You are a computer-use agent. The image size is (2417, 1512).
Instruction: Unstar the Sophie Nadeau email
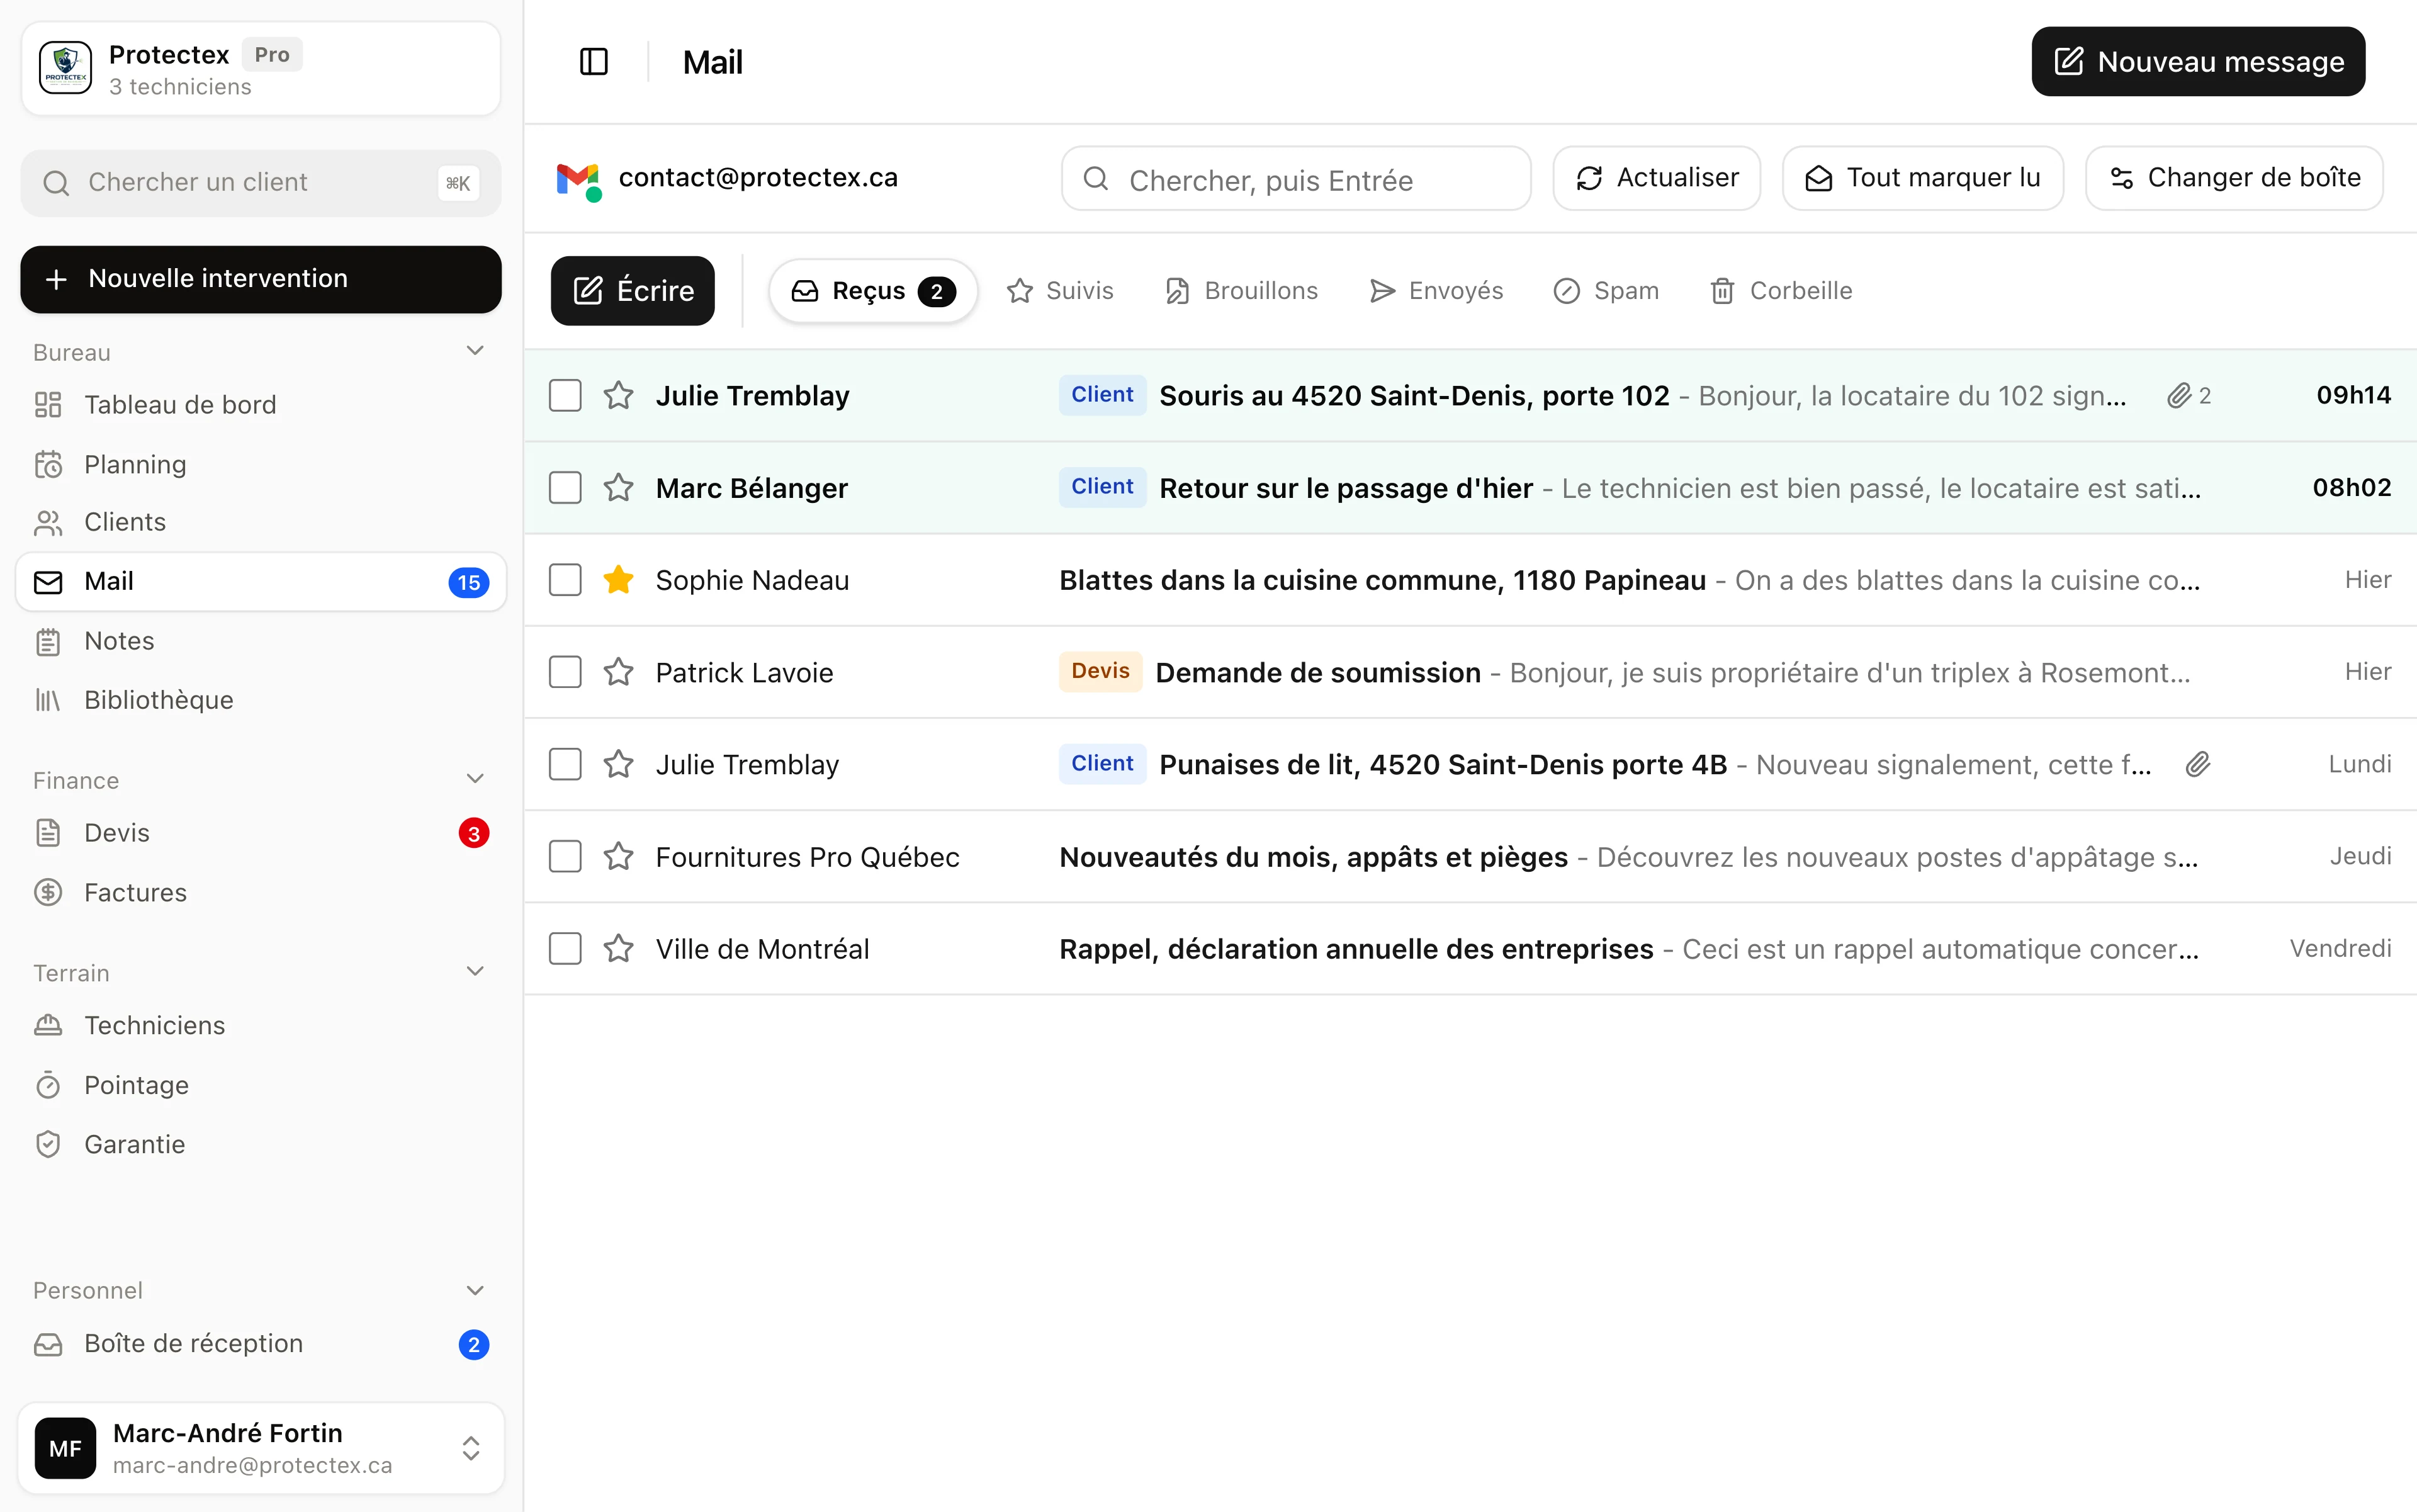(619, 580)
